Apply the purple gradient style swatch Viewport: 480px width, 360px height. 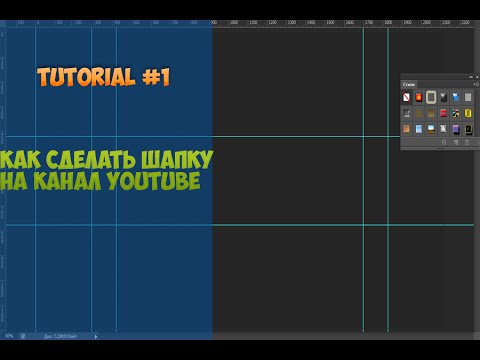point(456,129)
